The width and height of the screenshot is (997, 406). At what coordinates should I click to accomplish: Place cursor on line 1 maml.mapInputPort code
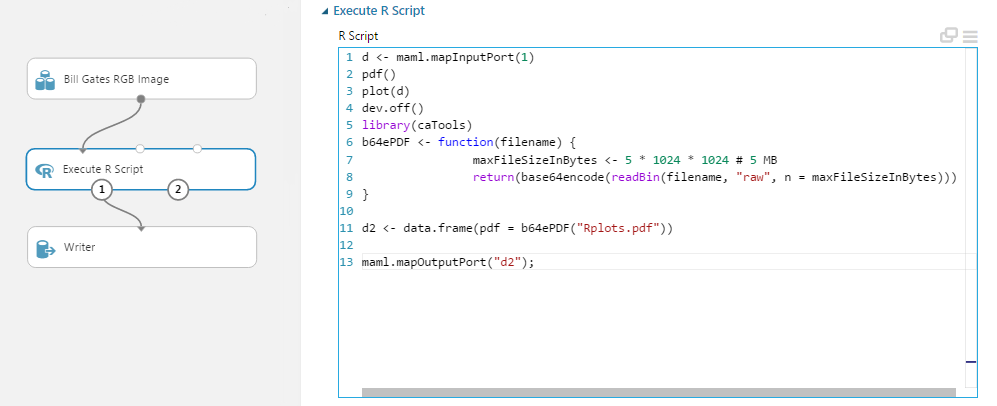pos(448,57)
